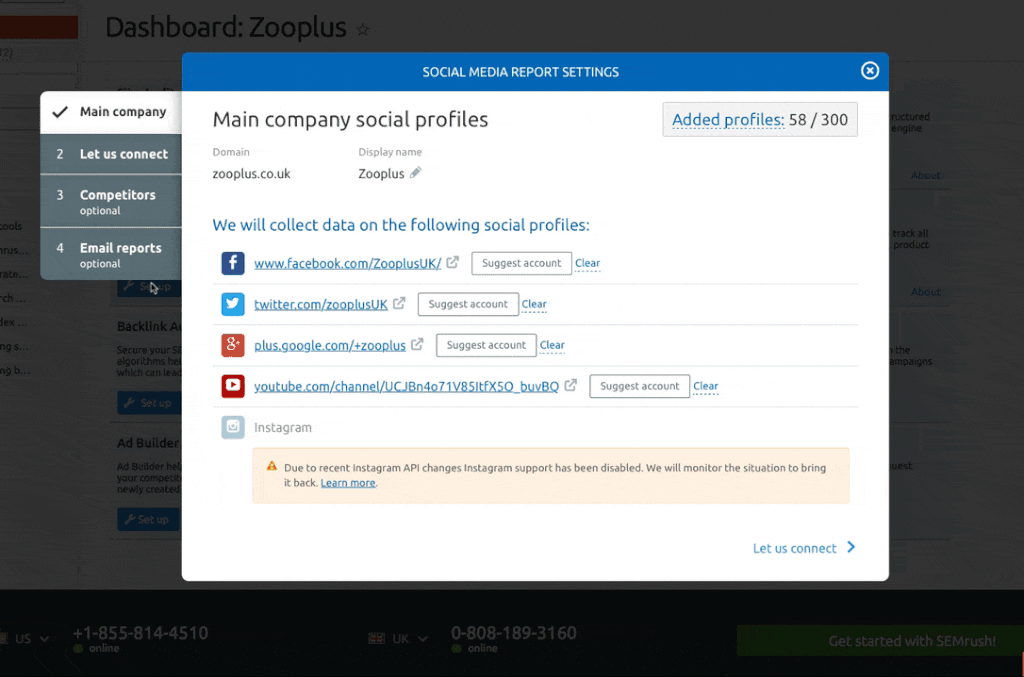Suggest account for Facebook row
The image size is (1024, 677).
[x=521, y=263]
